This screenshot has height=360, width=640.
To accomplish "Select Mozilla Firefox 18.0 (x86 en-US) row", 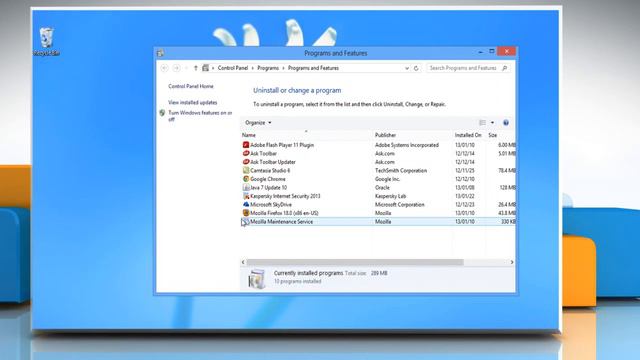I will (x=378, y=213).
